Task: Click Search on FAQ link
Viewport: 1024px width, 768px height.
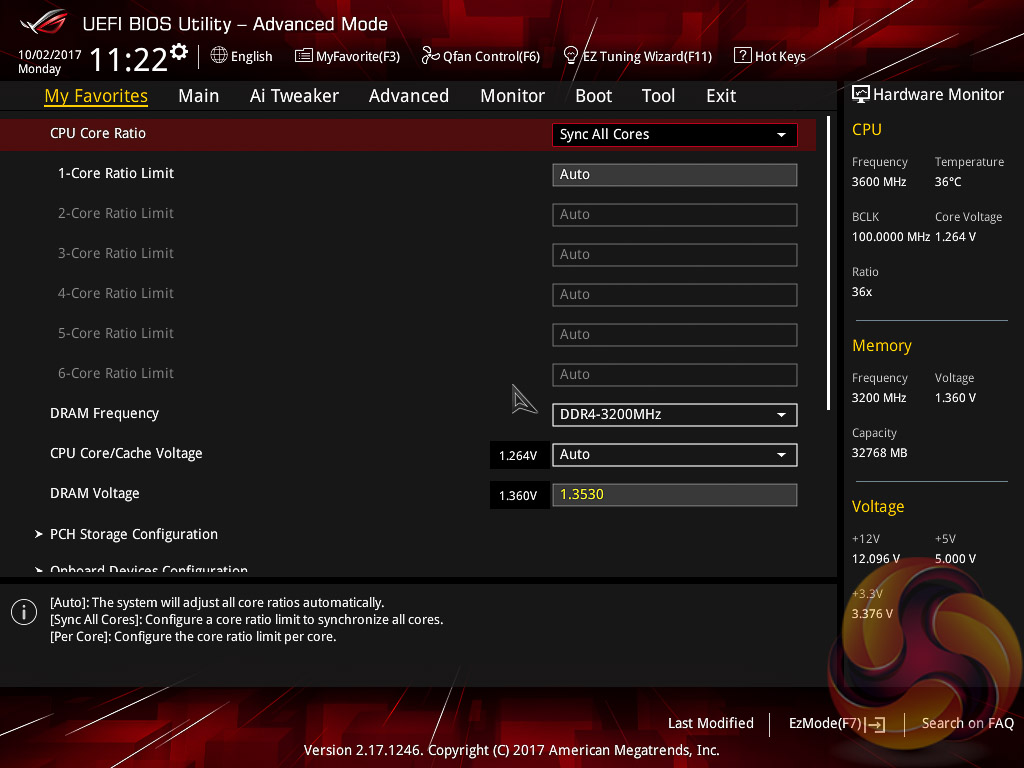Action: [x=967, y=723]
